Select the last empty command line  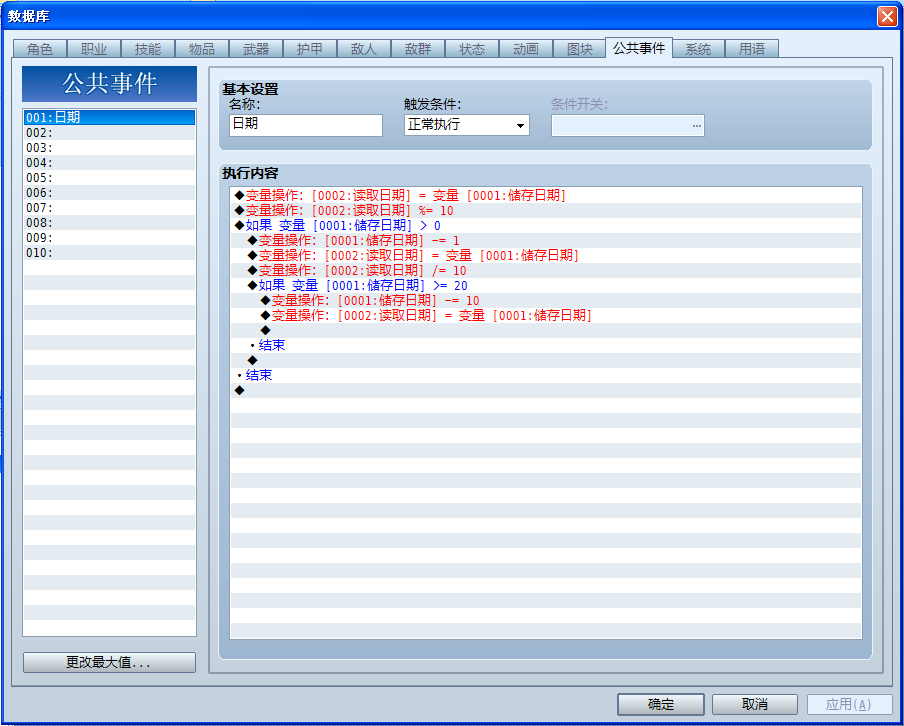(546, 390)
